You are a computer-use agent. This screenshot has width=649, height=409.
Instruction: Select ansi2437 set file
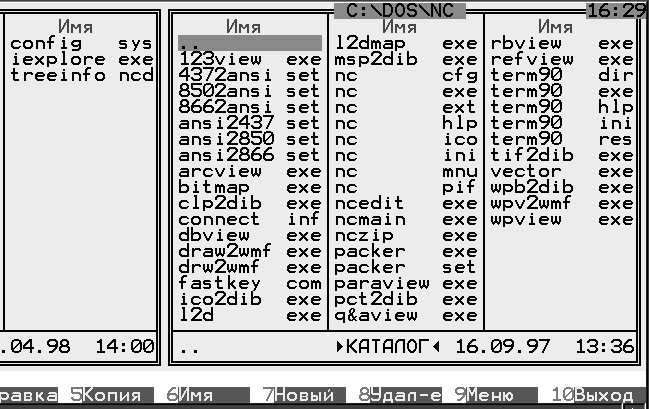click(x=250, y=123)
